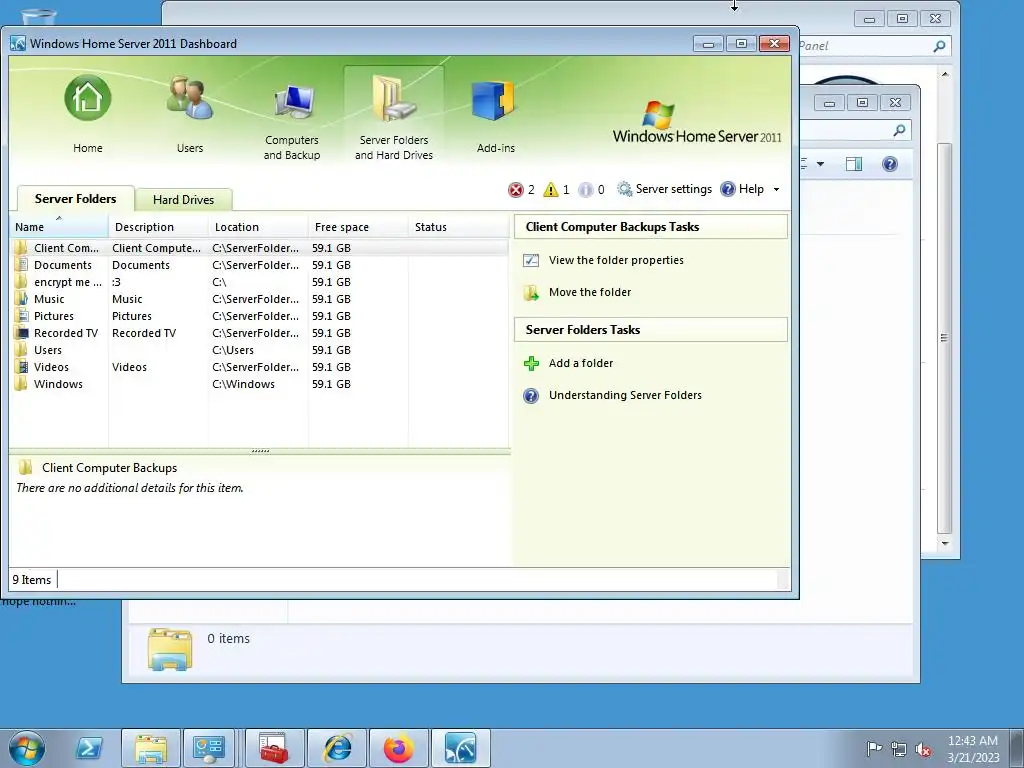Expand the Help dropdown arrow
This screenshot has height=768, width=1024.
pyautogui.click(x=776, y=189)
